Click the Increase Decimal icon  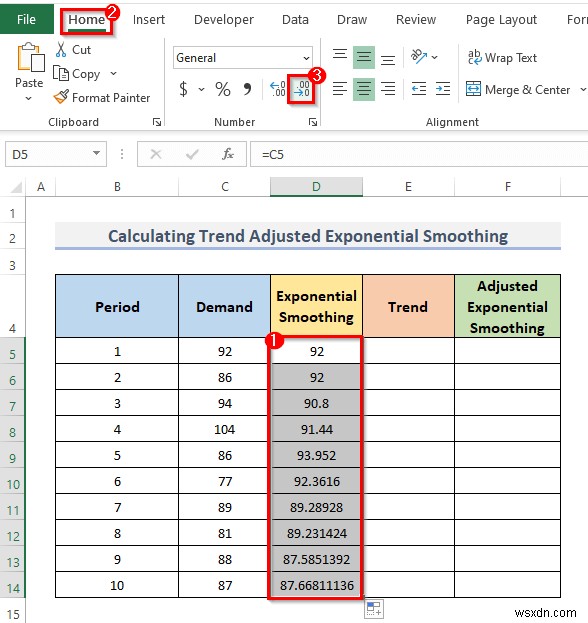(x=278, y=89)
